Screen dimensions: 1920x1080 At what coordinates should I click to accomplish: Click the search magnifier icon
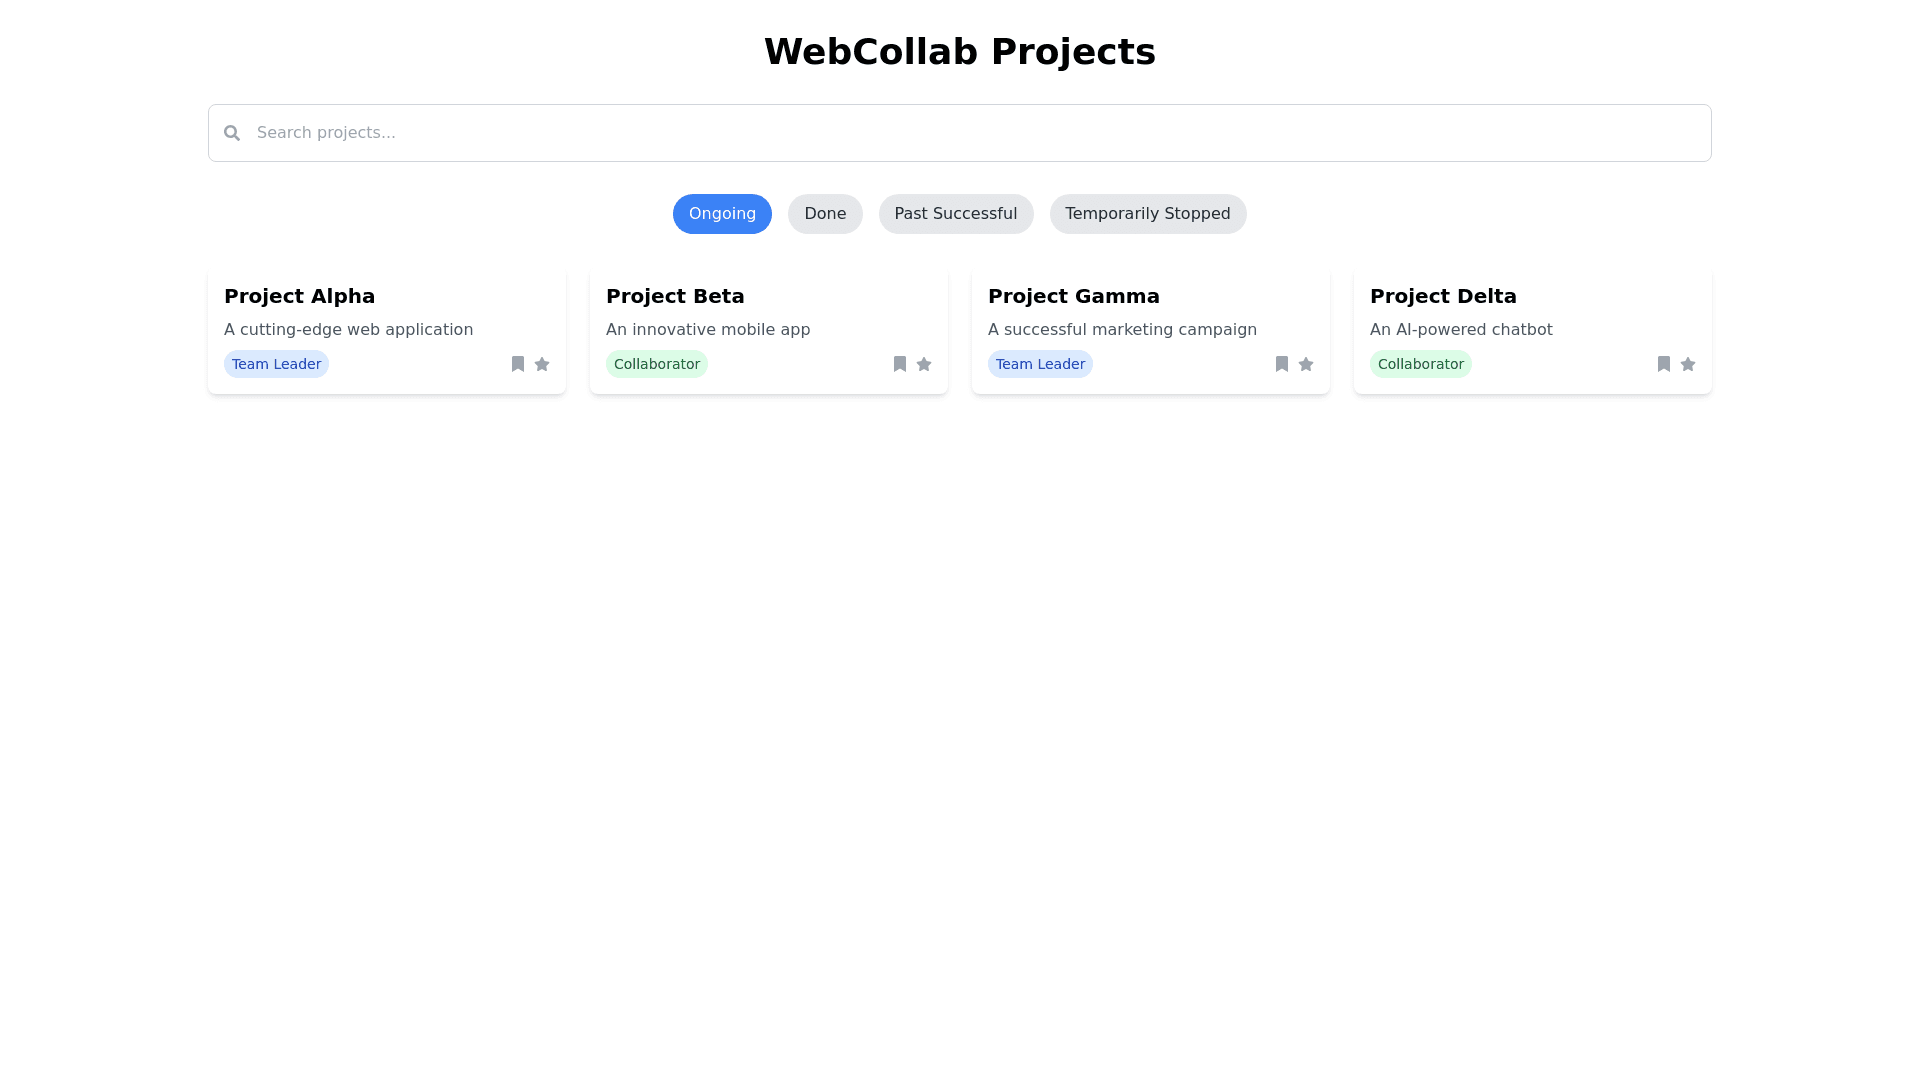point(232,133)
